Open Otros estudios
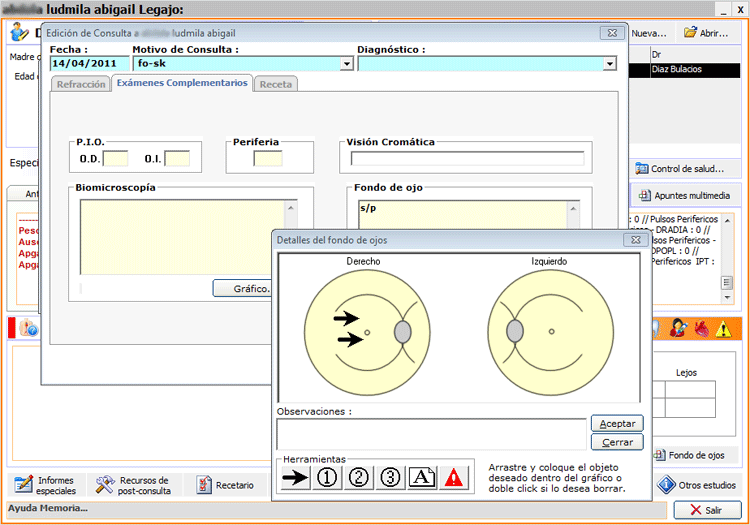 [x=699, y=486]
